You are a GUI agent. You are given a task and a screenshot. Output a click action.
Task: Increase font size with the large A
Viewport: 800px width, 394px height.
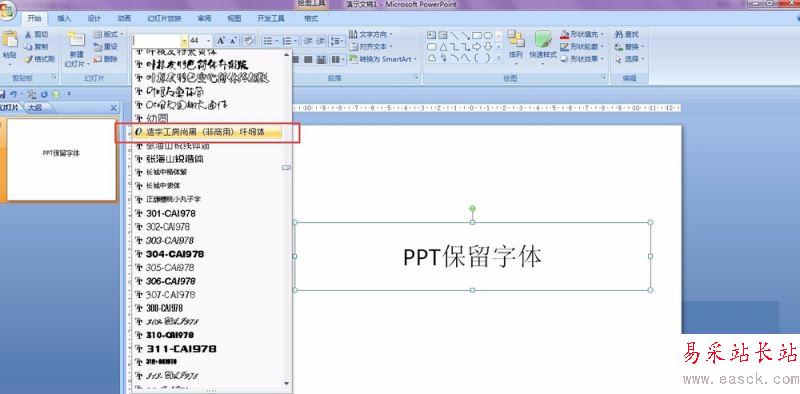(x=220, y=40)
